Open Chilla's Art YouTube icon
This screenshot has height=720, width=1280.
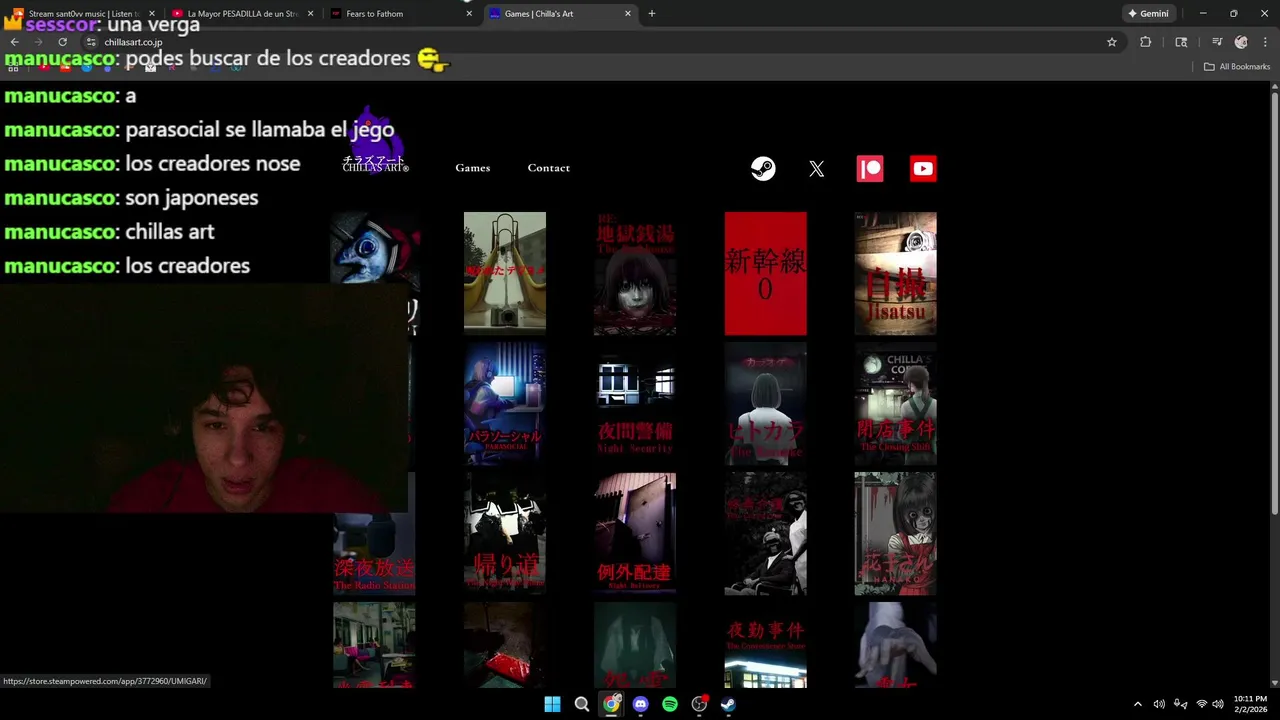coord(923,169)
